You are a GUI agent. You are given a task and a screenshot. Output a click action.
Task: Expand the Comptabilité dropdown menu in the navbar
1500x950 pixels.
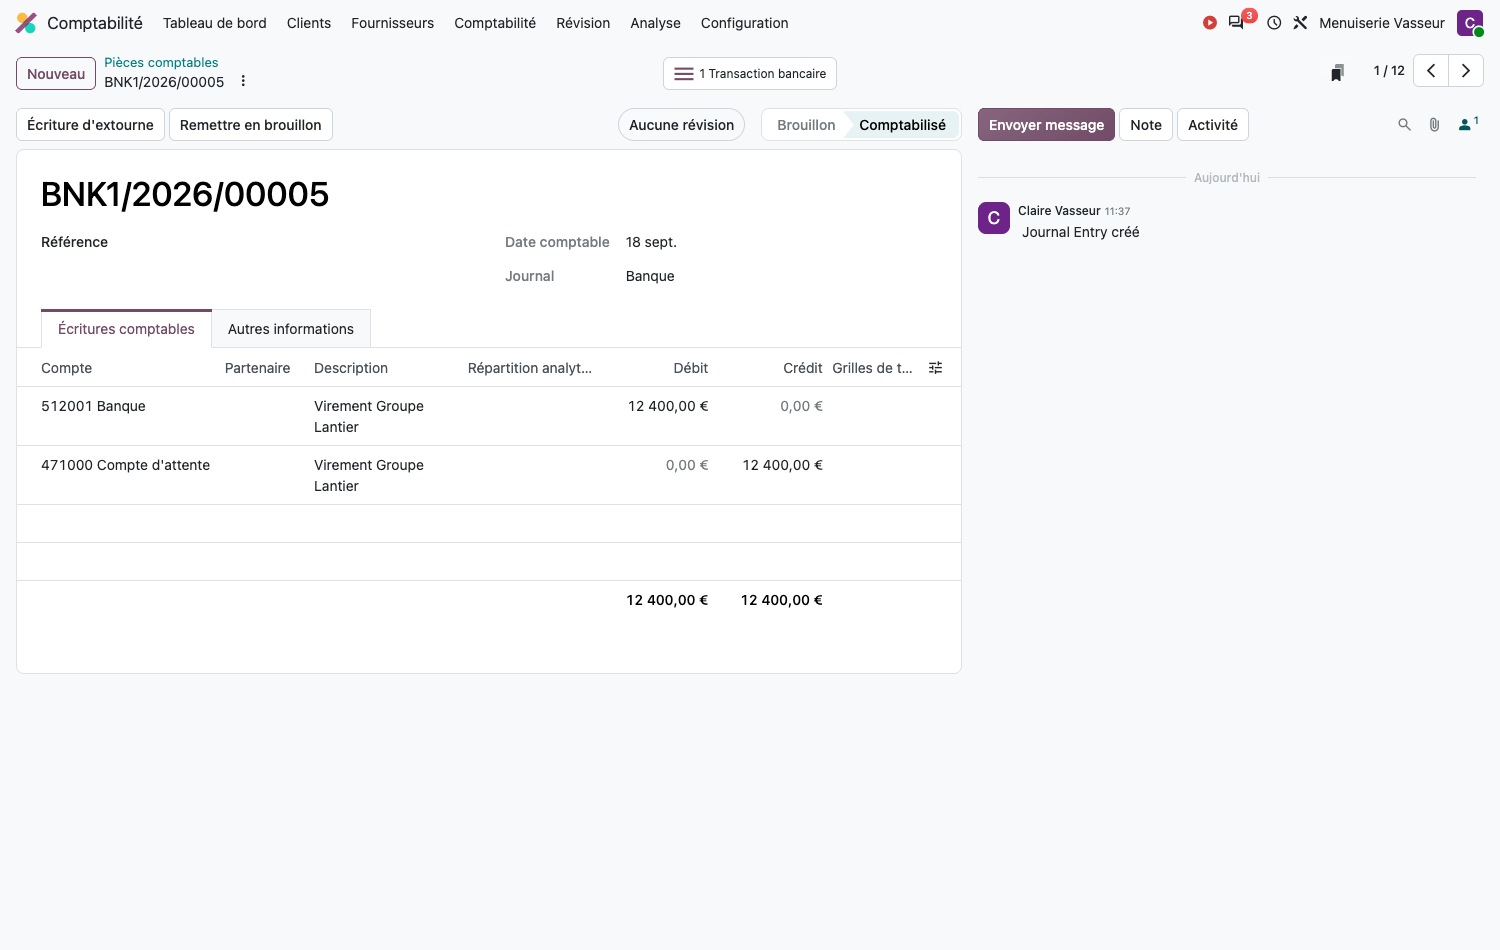click(x=495, y=23)
